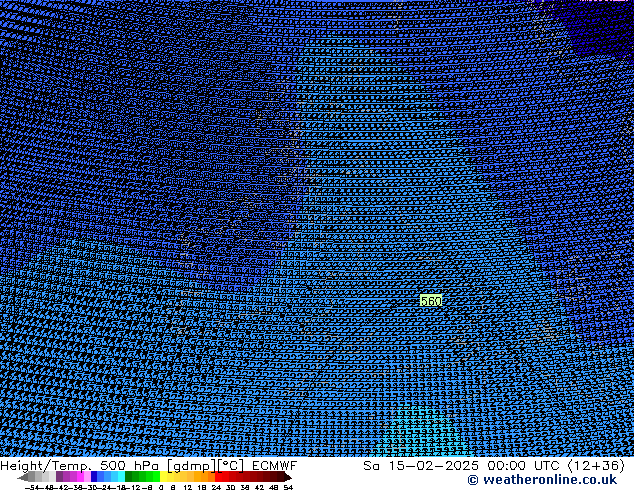Click the legend value 54
Viewport: 634px width, 490px height.
coord(288,488)
